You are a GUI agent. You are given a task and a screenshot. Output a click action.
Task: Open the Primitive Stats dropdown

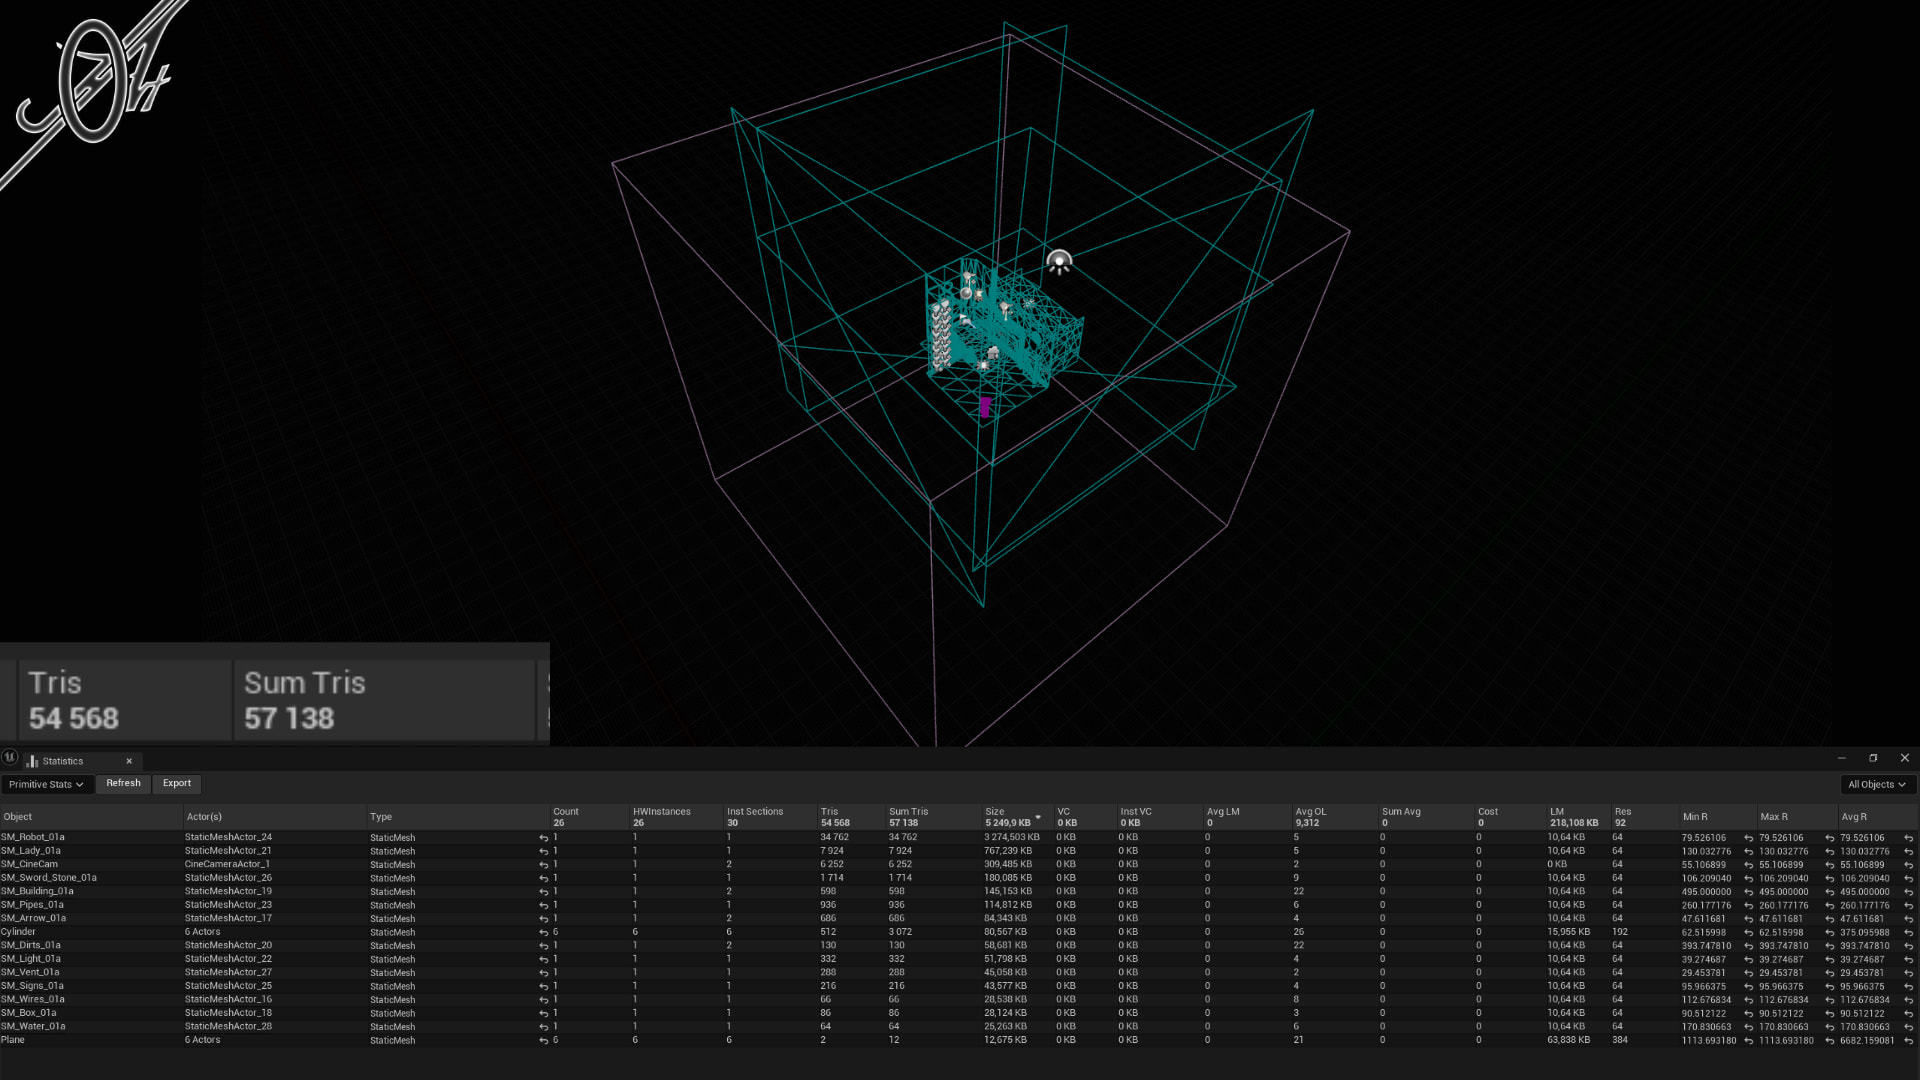(46, 785)
